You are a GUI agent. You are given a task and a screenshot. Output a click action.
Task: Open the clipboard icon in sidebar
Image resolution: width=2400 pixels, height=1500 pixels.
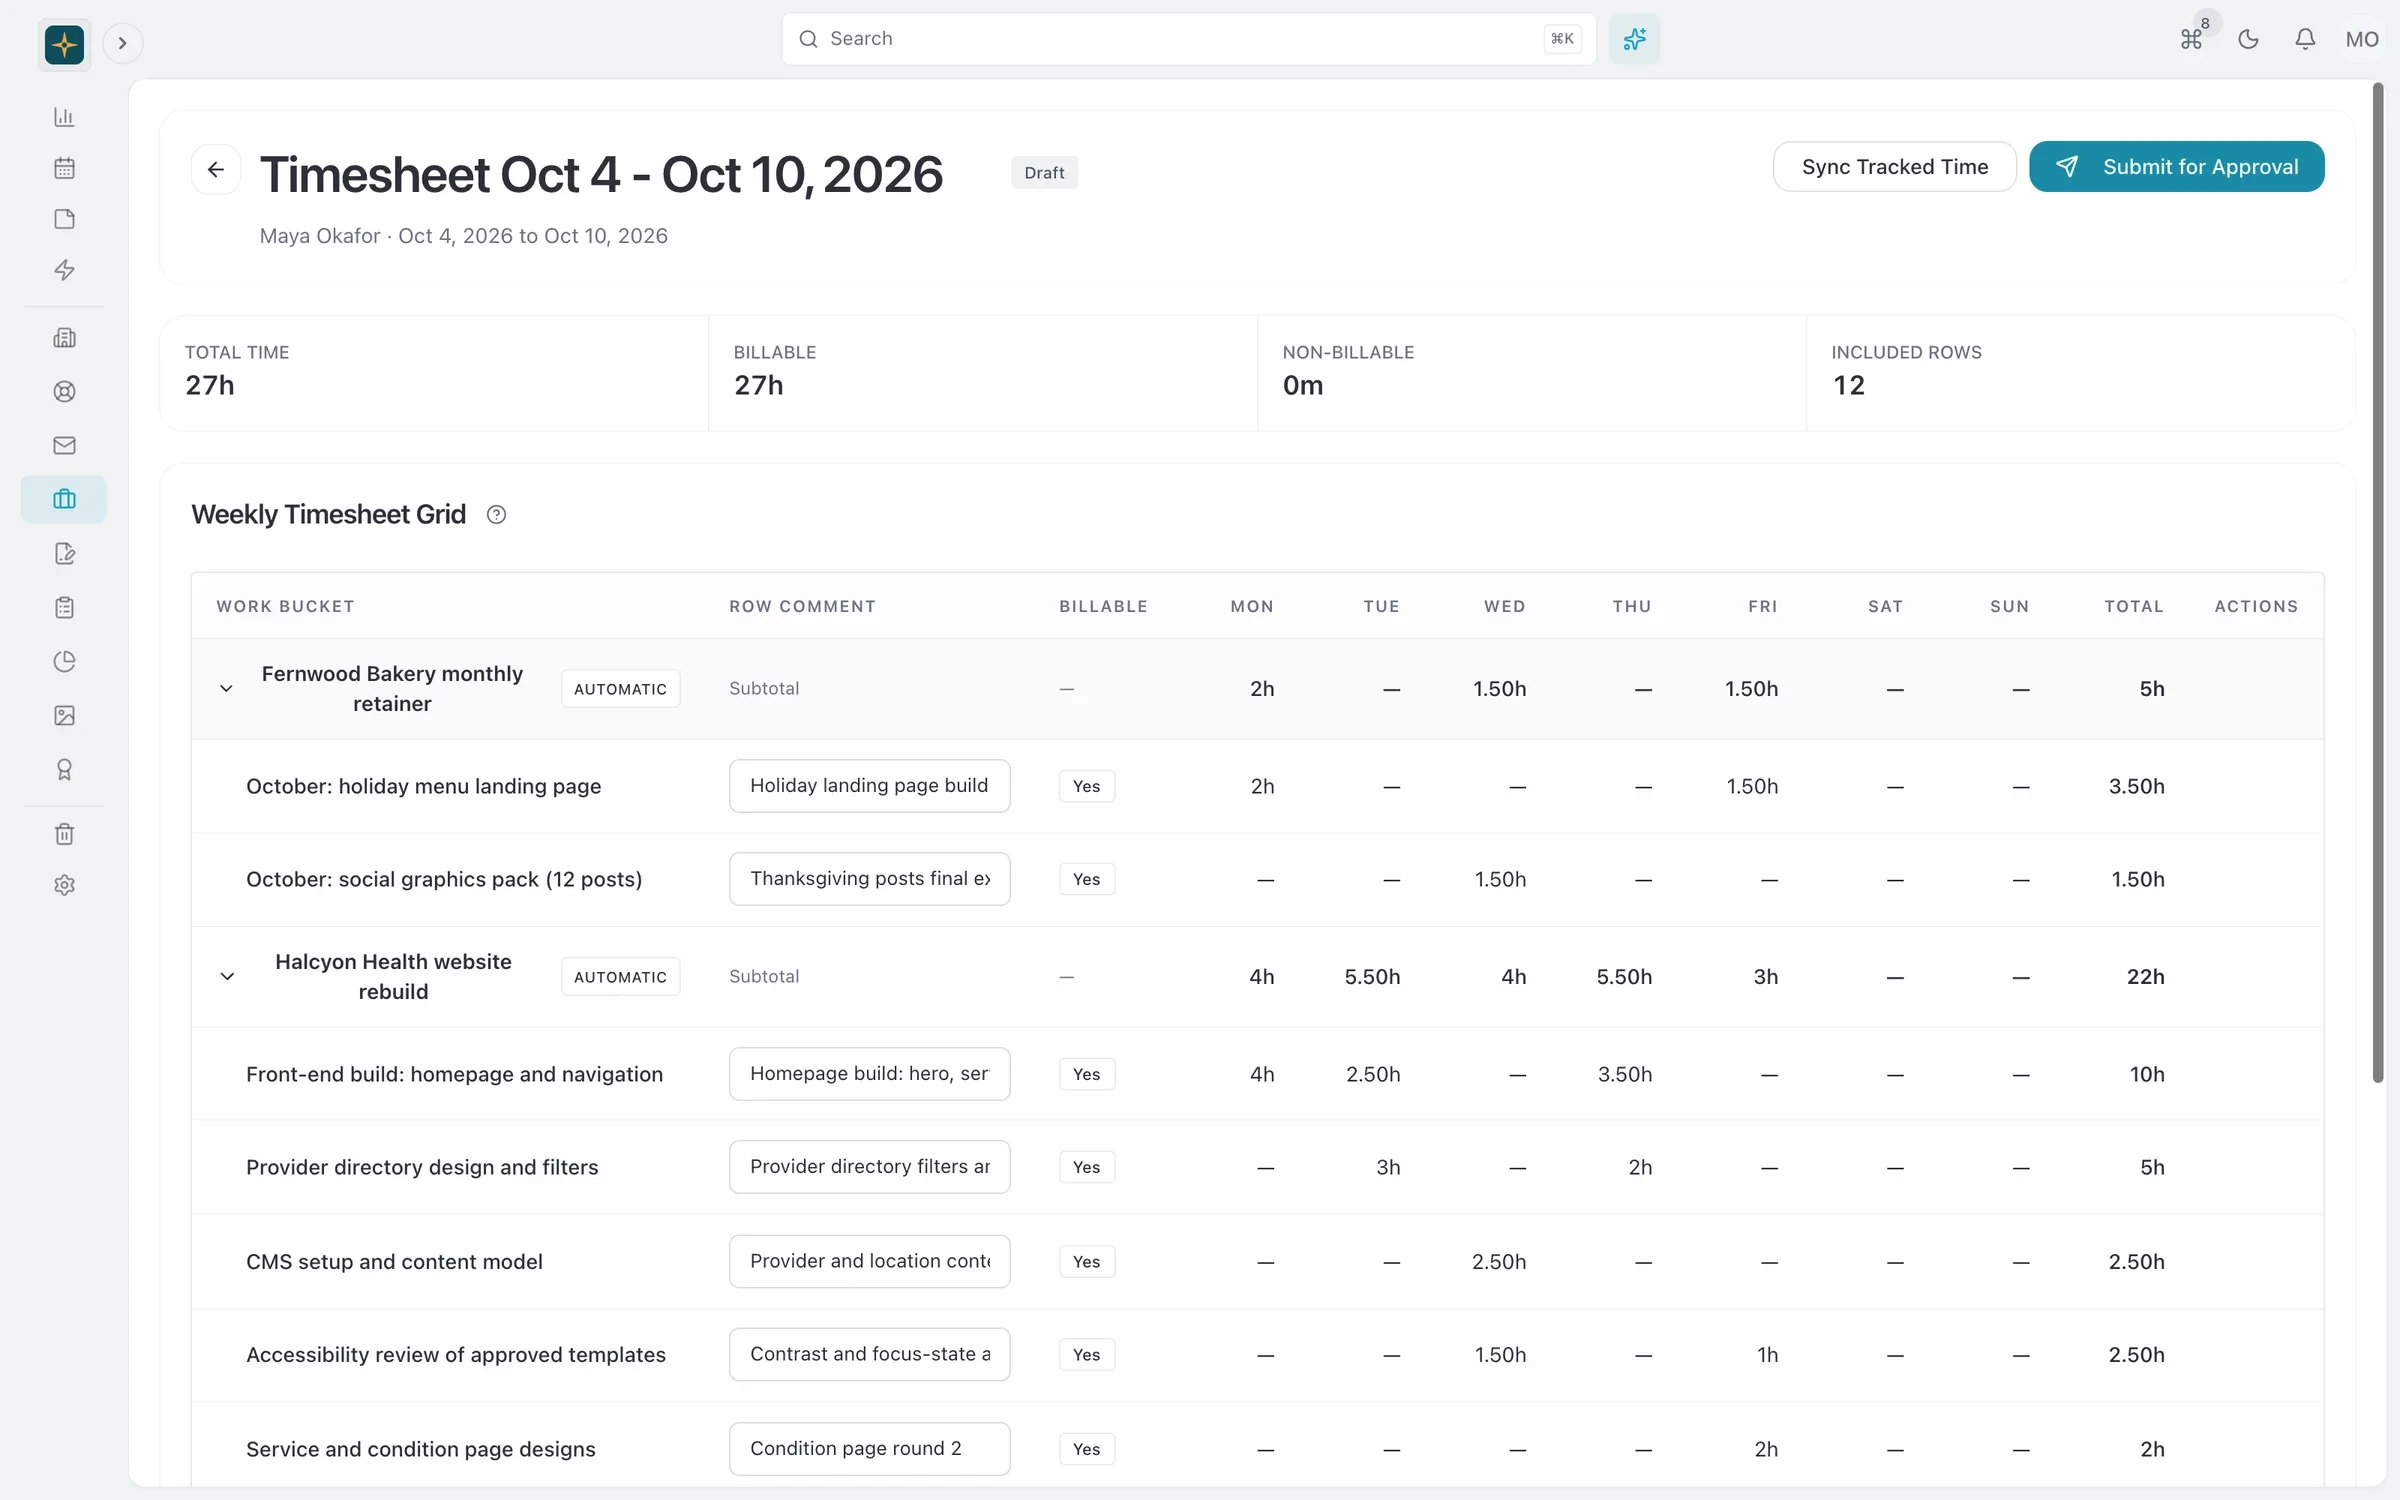tap(64, 607)
